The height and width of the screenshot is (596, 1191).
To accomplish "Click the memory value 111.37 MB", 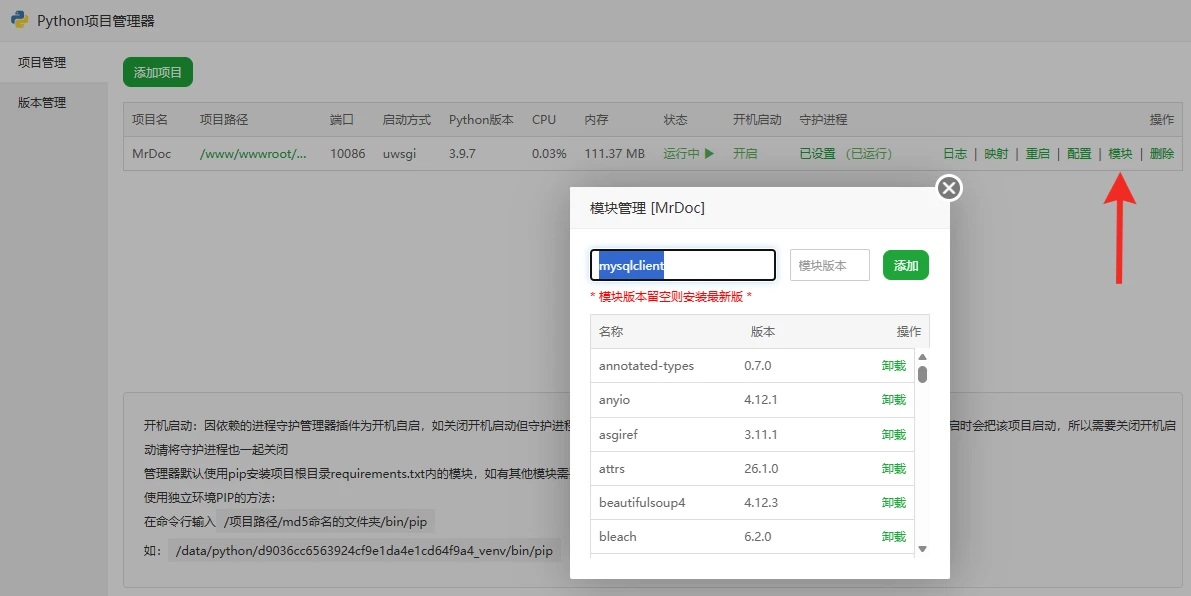I will (x=614, y=153).
